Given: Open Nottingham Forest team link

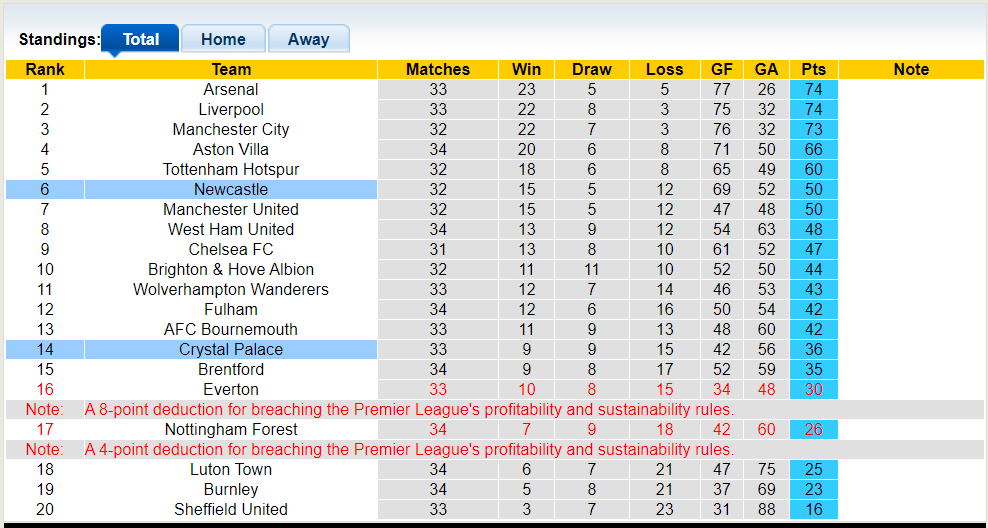Looking at the screenshot, I should click(231, 429).
